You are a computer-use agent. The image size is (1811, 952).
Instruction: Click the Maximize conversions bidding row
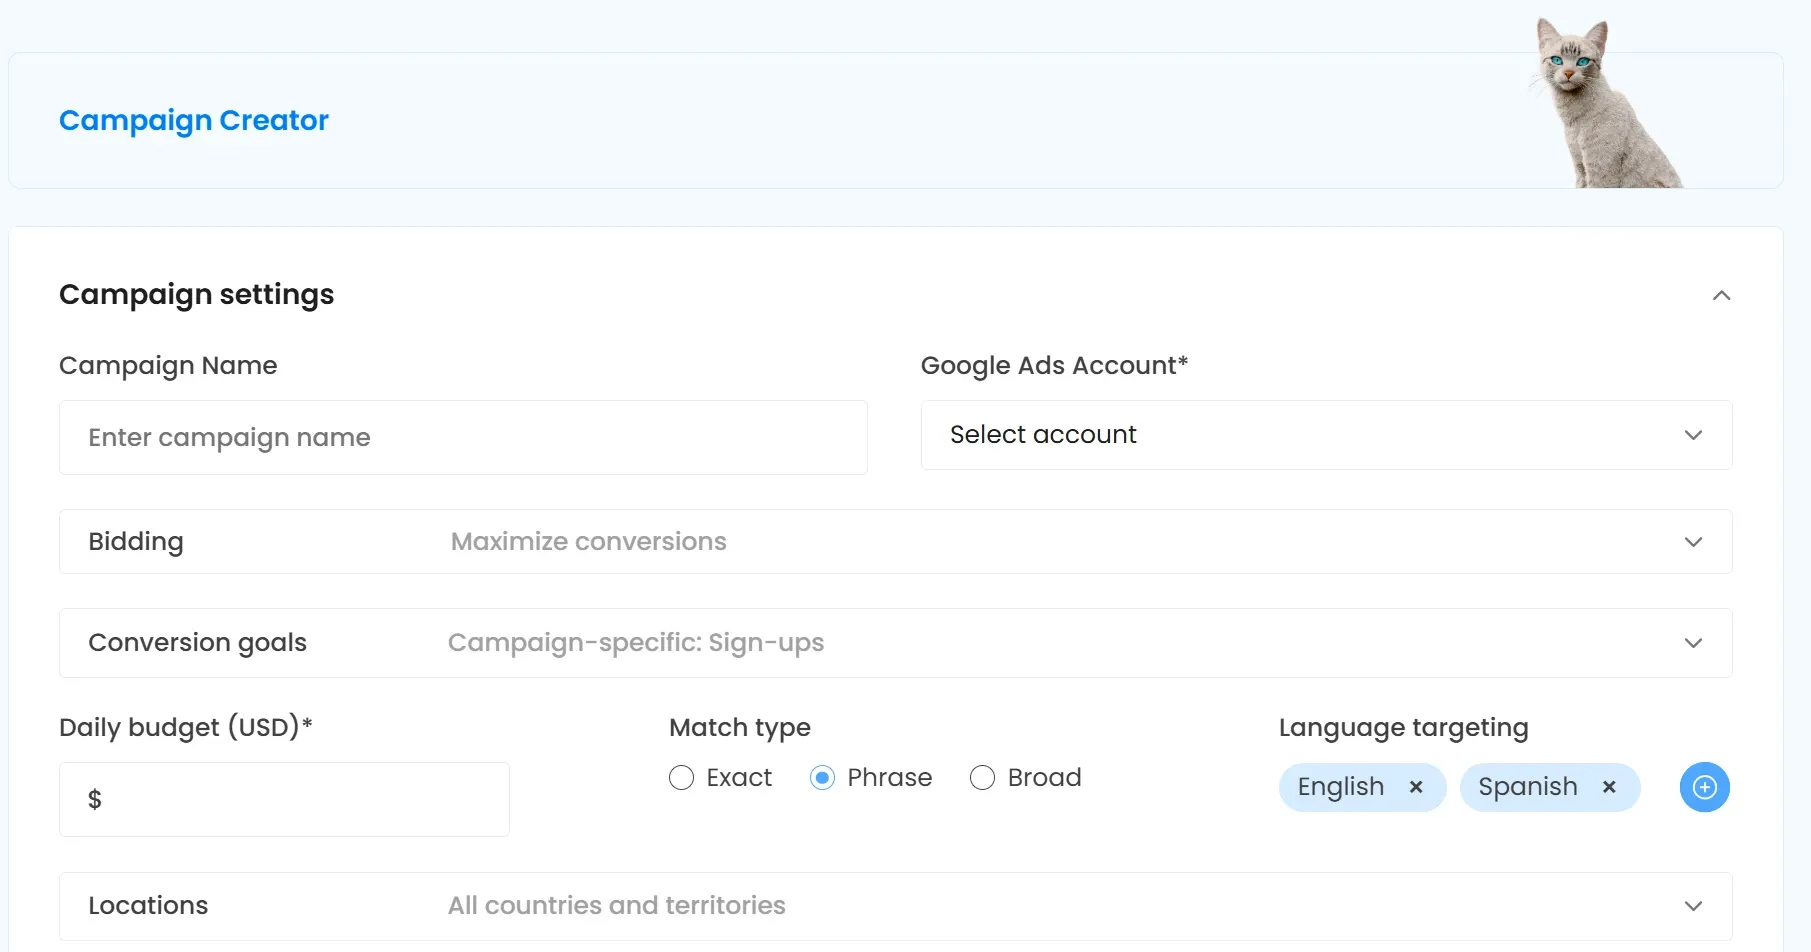click(588, 541)
